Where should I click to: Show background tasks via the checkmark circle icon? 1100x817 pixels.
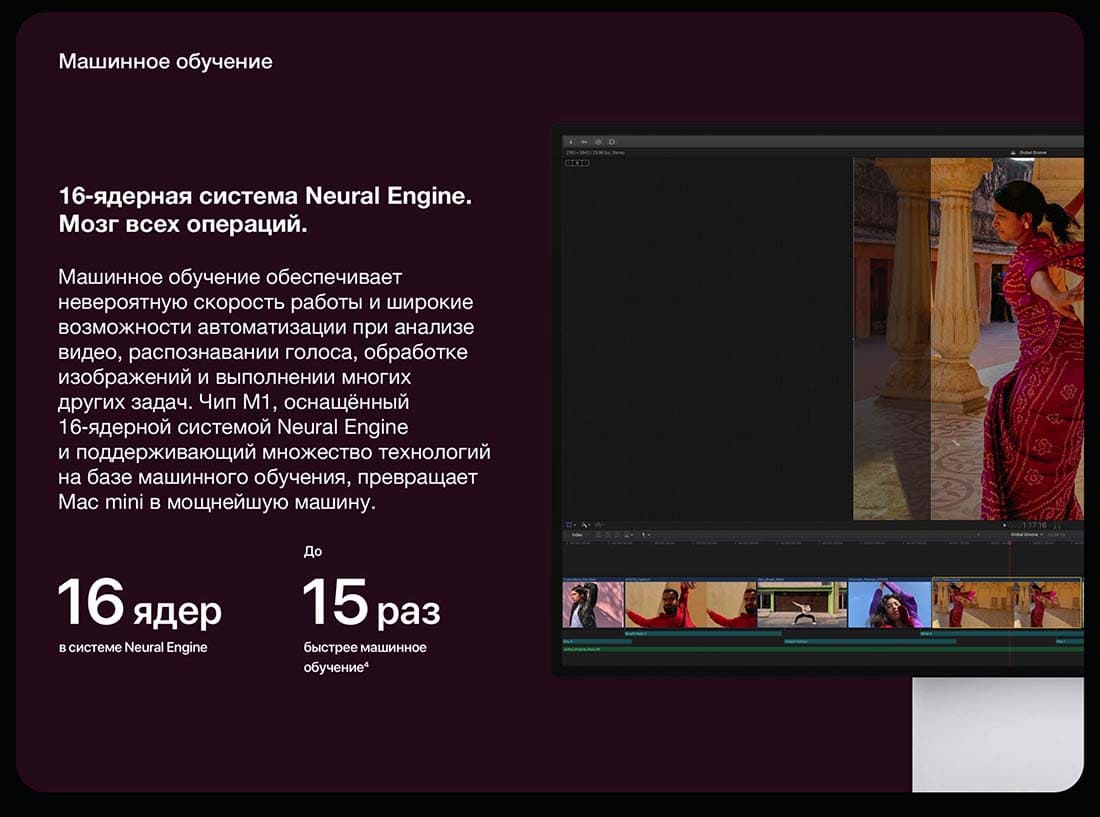pos(598,141)
